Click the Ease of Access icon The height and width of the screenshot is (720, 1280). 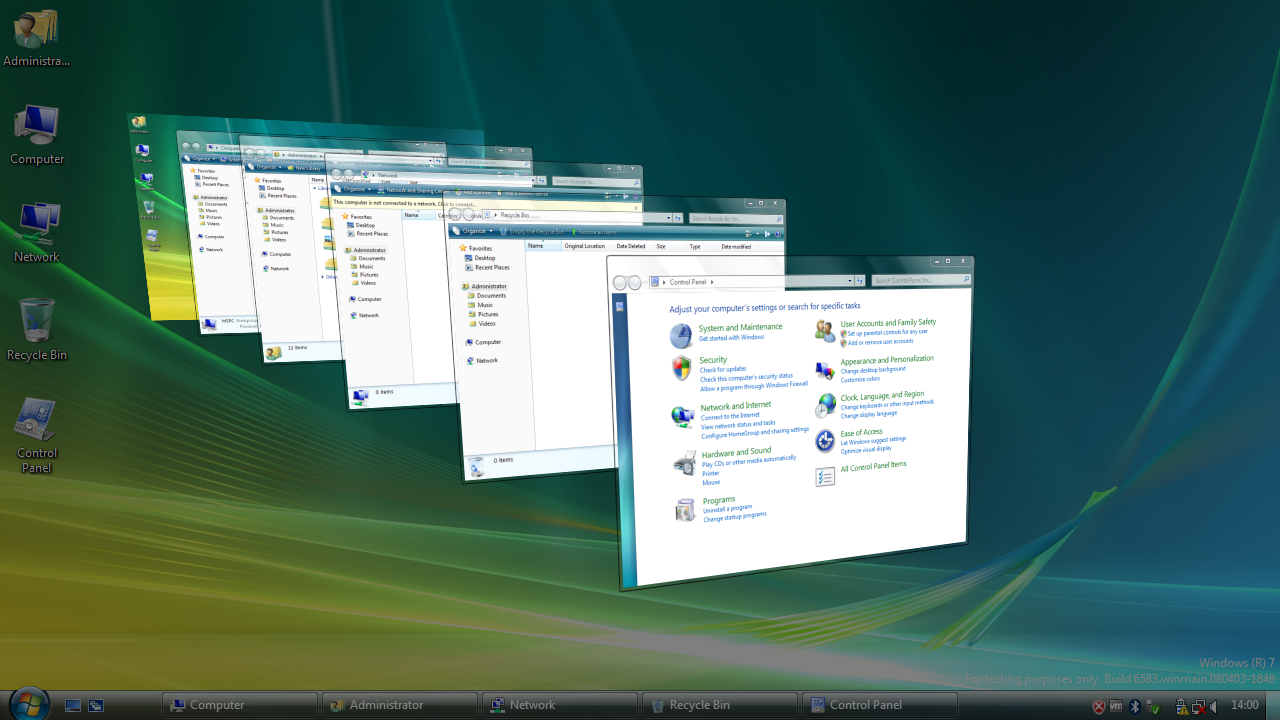(x=825, y=441)
